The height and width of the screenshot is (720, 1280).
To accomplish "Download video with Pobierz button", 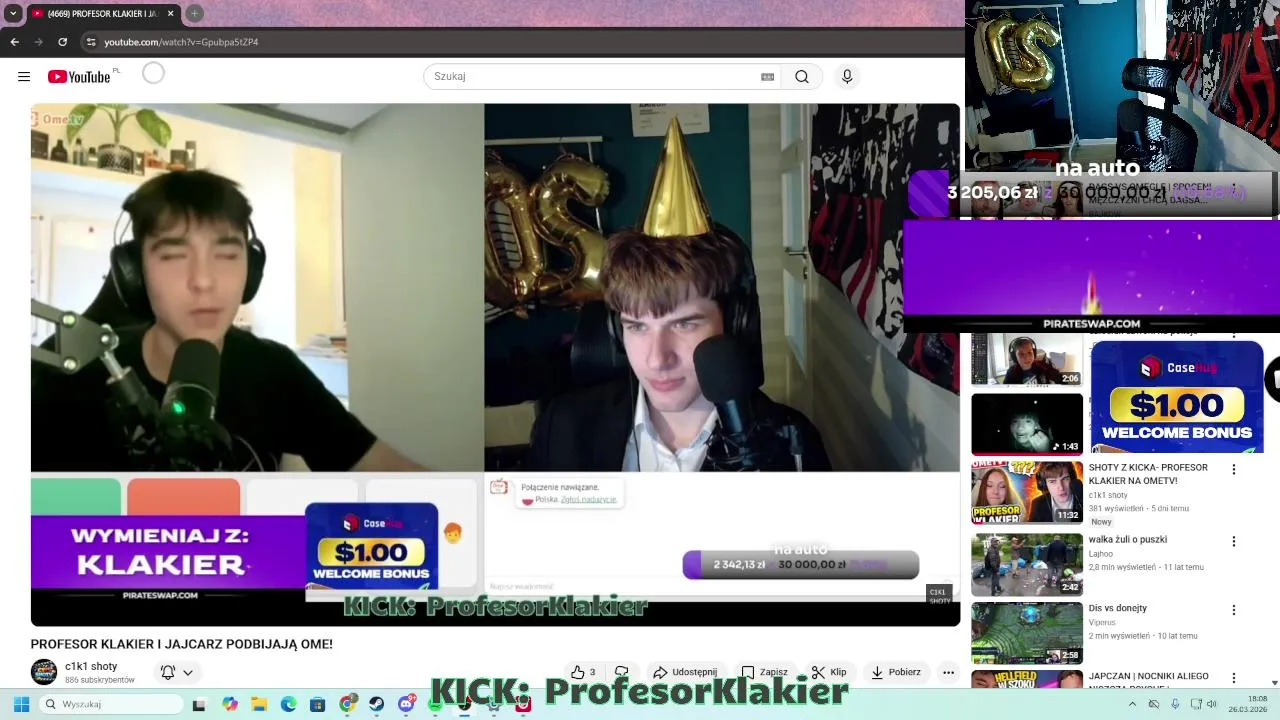I will click(896, 672).
